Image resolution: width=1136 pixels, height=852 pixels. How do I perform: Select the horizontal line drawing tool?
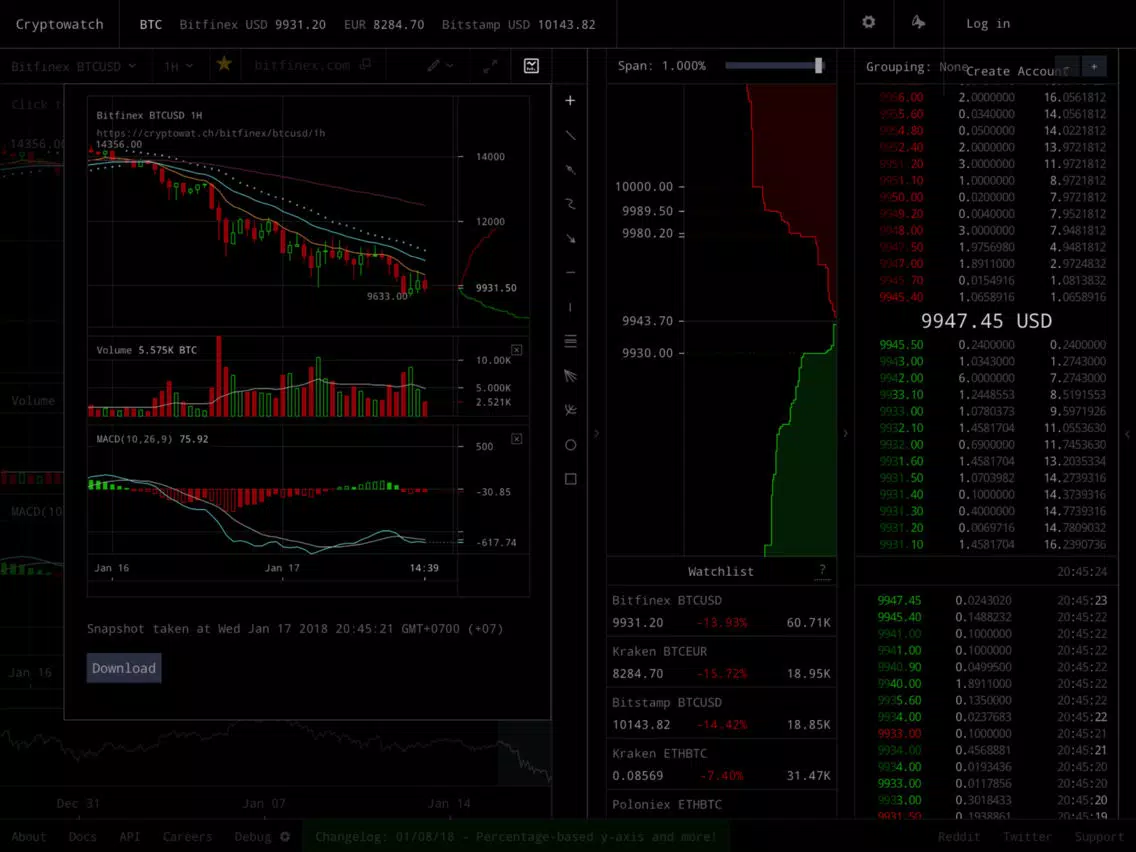click(x=570, y=272)
